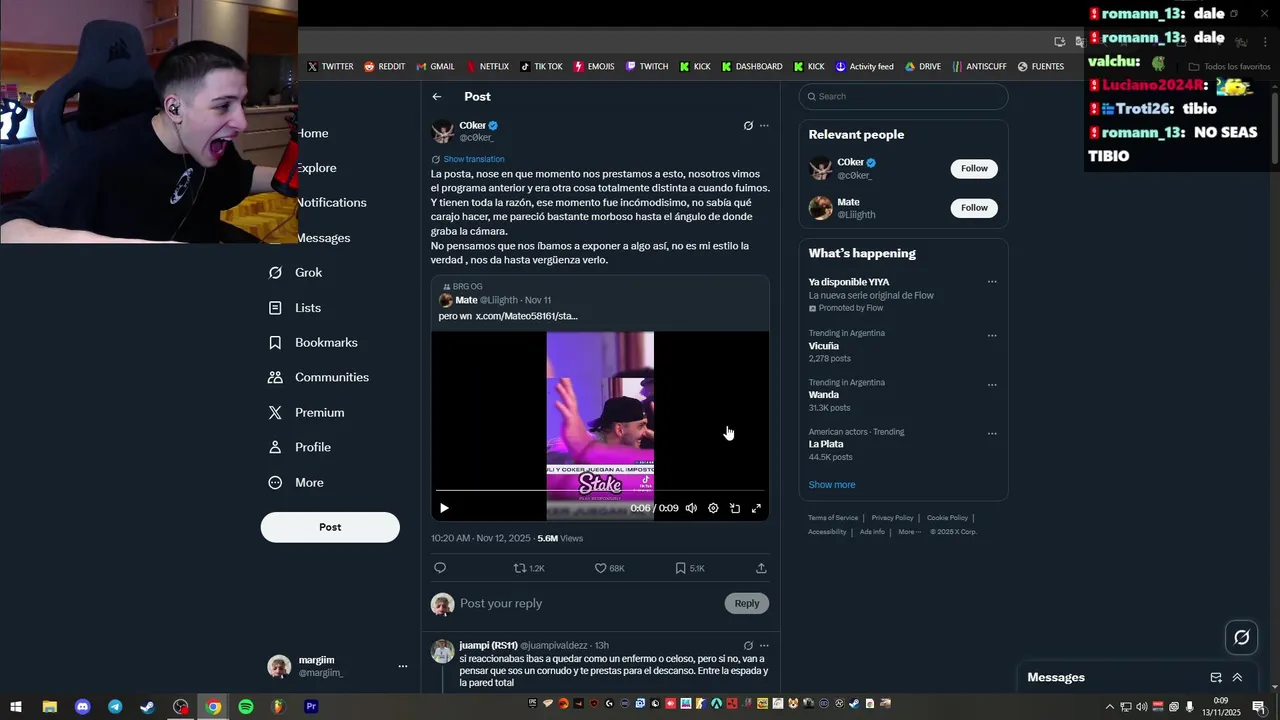Open the FUENTES bookmark
Viewport: 1280px width, 720px height.
point(1041,67)
